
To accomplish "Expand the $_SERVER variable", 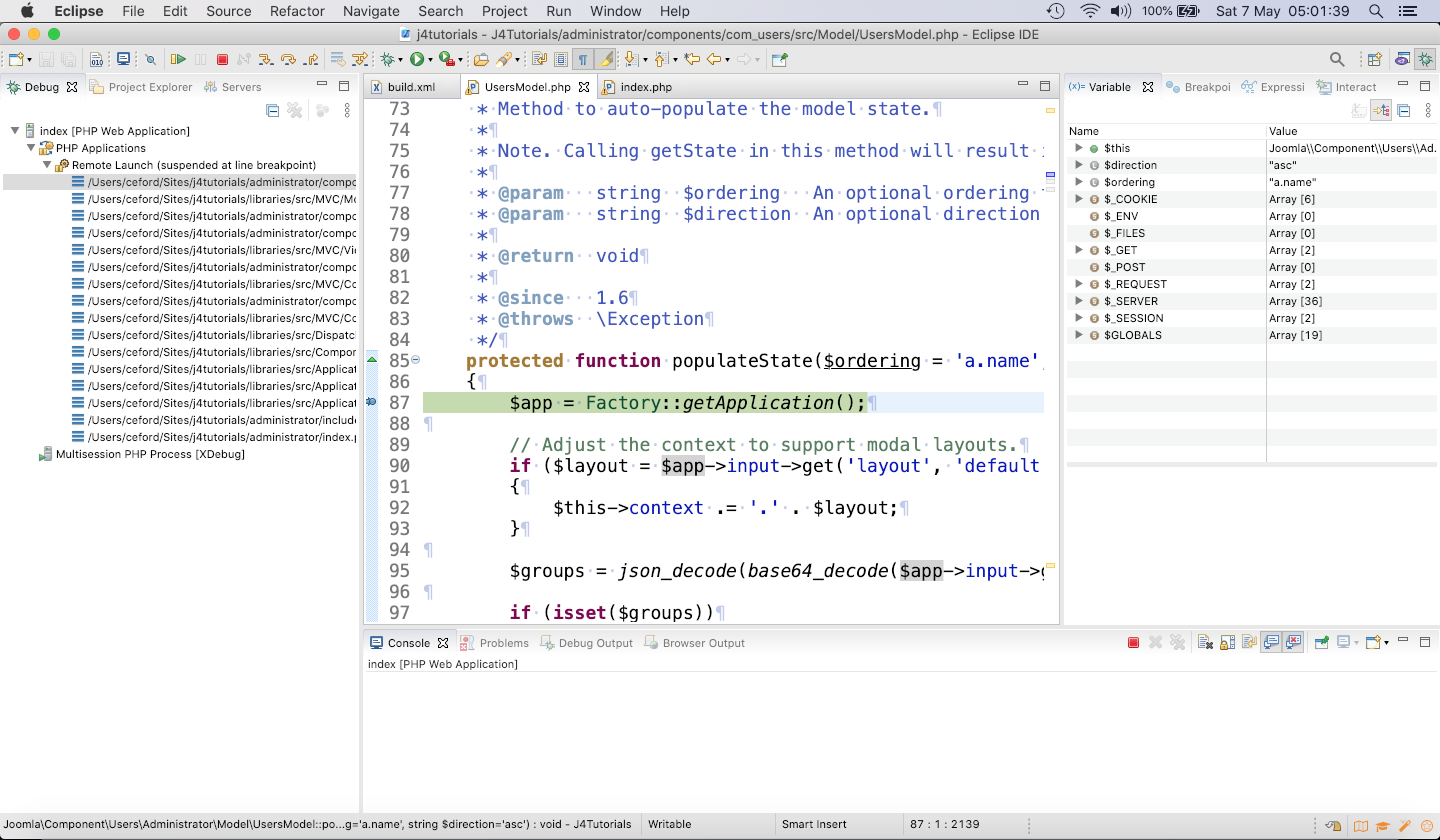I will (x=1079, y=301).
